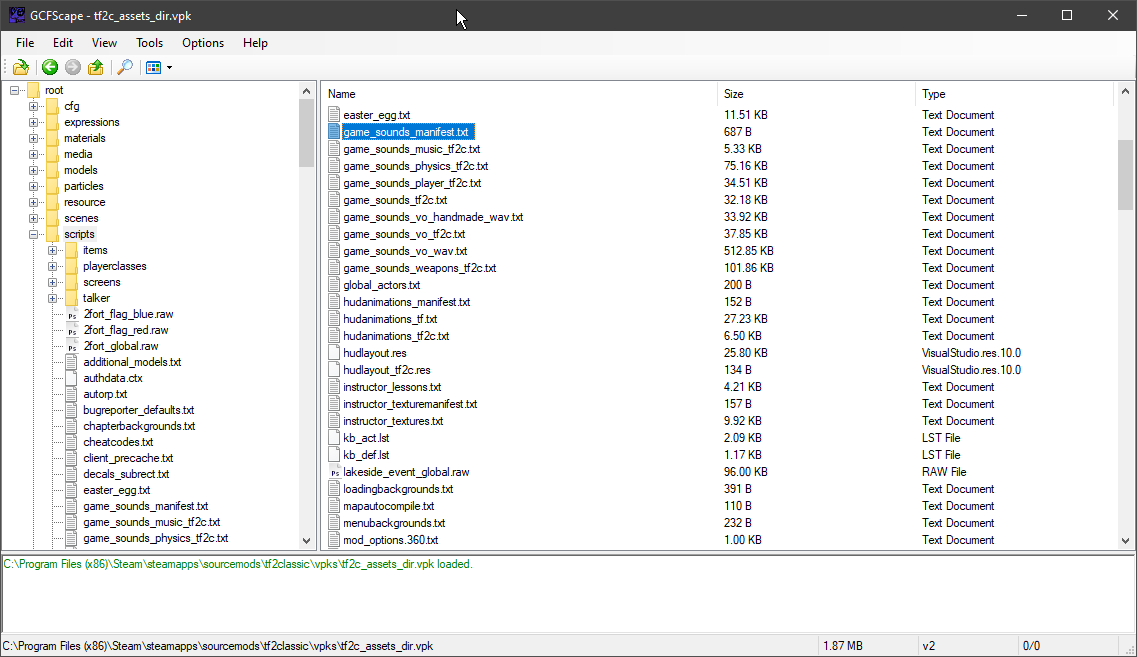Select game_sounds_music_tf2c.txt in file list
1137x657 pixels.
412,149
